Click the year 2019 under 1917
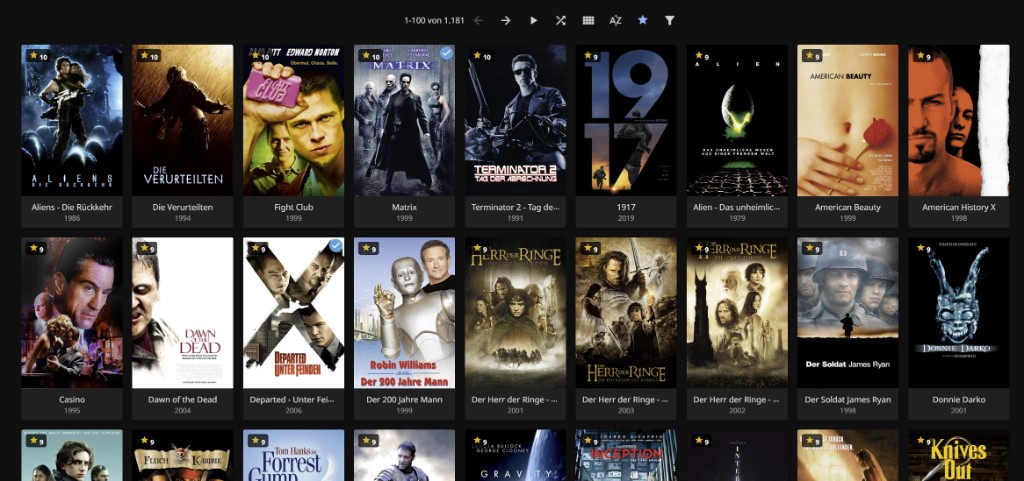The image size is (1024, 481). click(x=626, y=218)
